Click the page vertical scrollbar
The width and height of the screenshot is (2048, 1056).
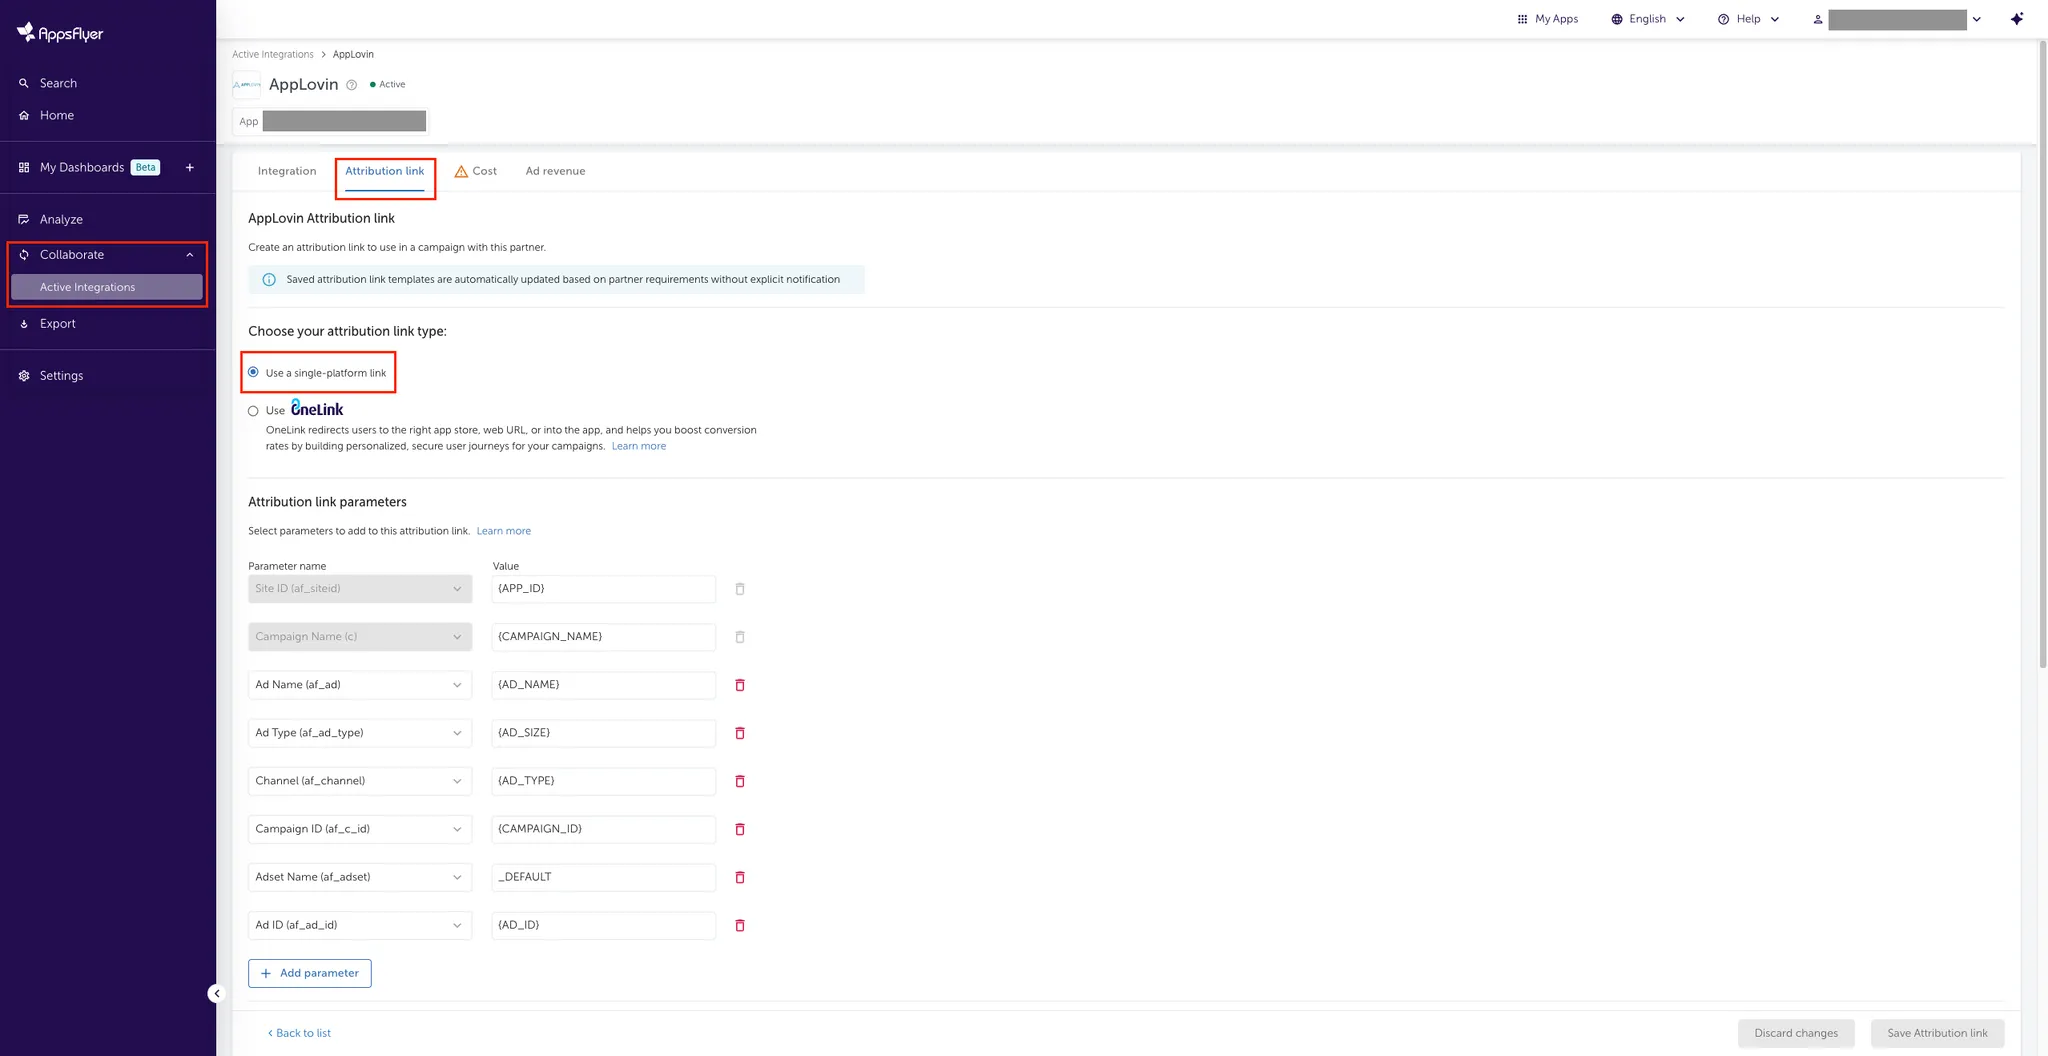pyautogui.click(x=2042, y=355)
